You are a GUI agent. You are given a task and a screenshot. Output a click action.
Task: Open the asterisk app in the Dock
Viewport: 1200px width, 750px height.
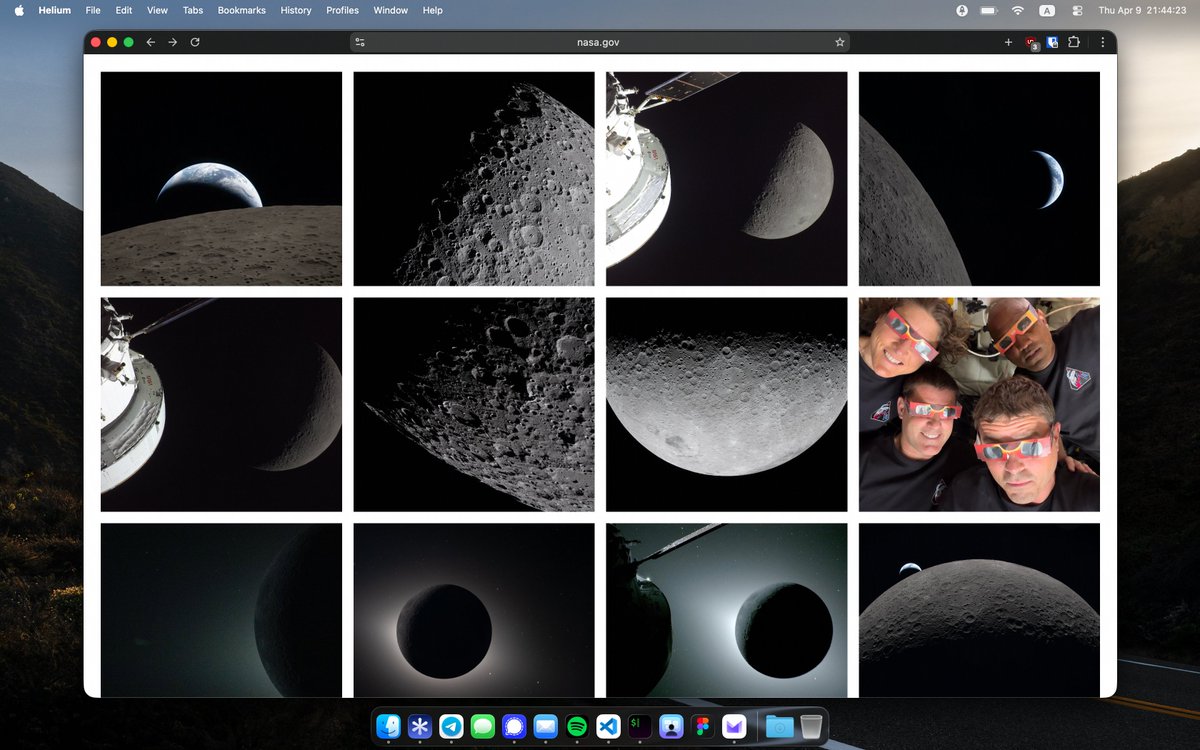point(420,727)
